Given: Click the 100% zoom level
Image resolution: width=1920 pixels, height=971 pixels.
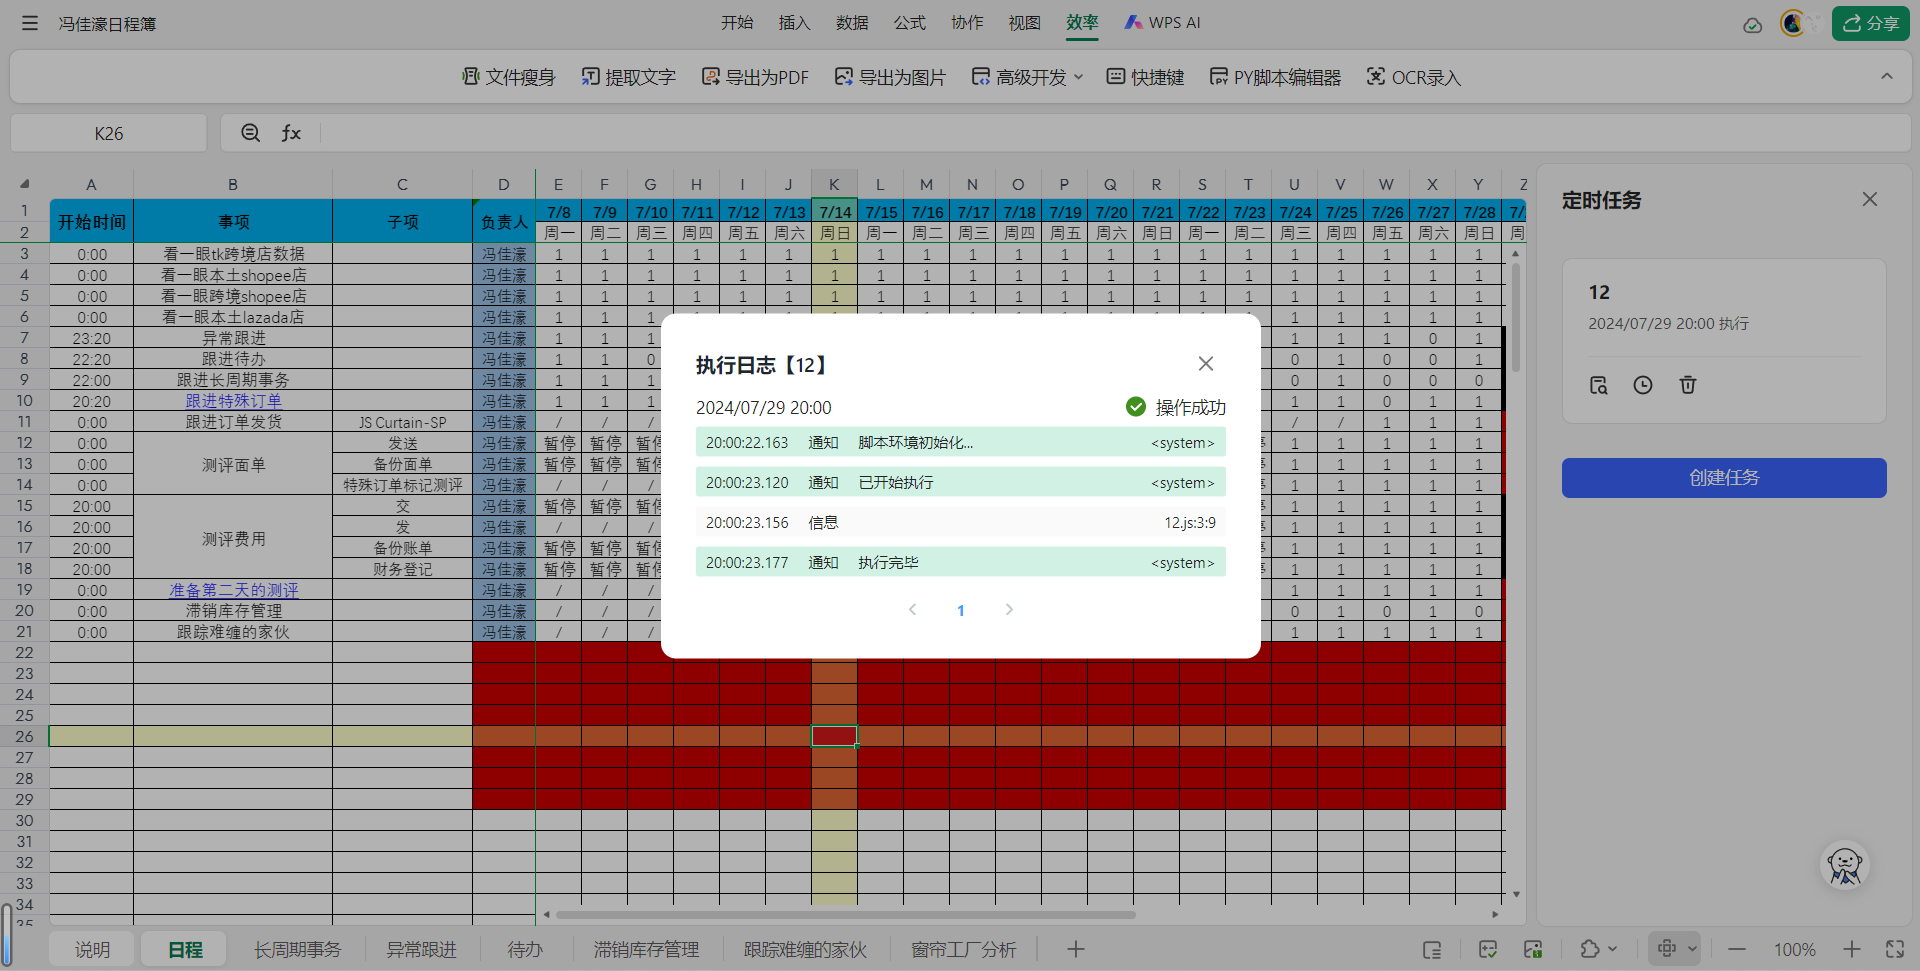Looking at the screenshot, I should click(1795, 950).
